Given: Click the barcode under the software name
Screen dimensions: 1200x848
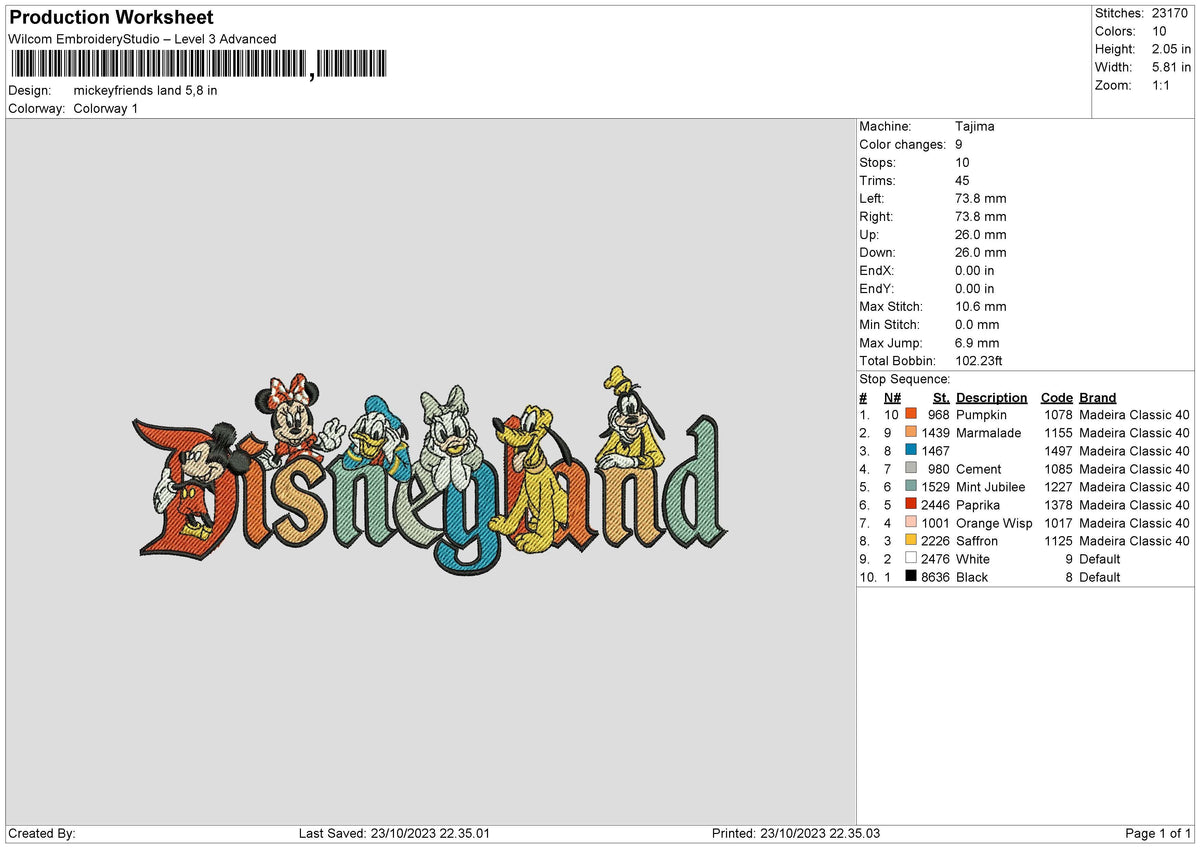Looking at the screenshot, I should [198, 65].
